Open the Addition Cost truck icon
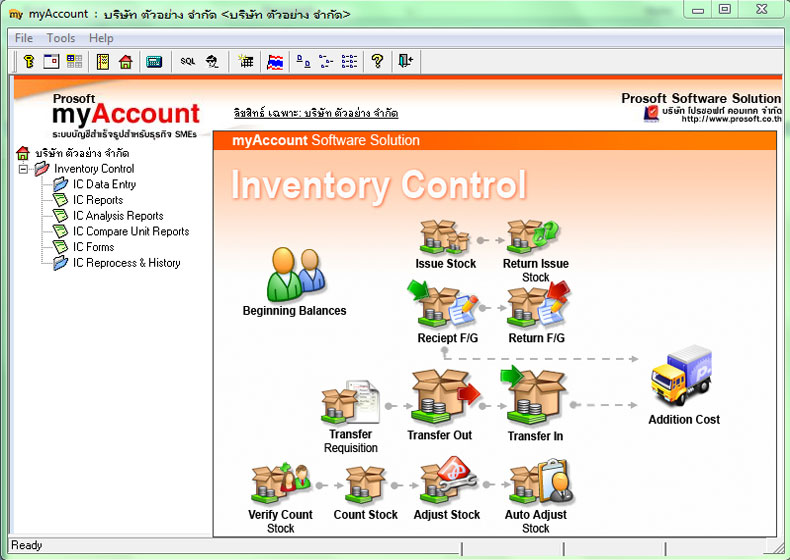This screenshot has height=560, width=790. point(681,375)
